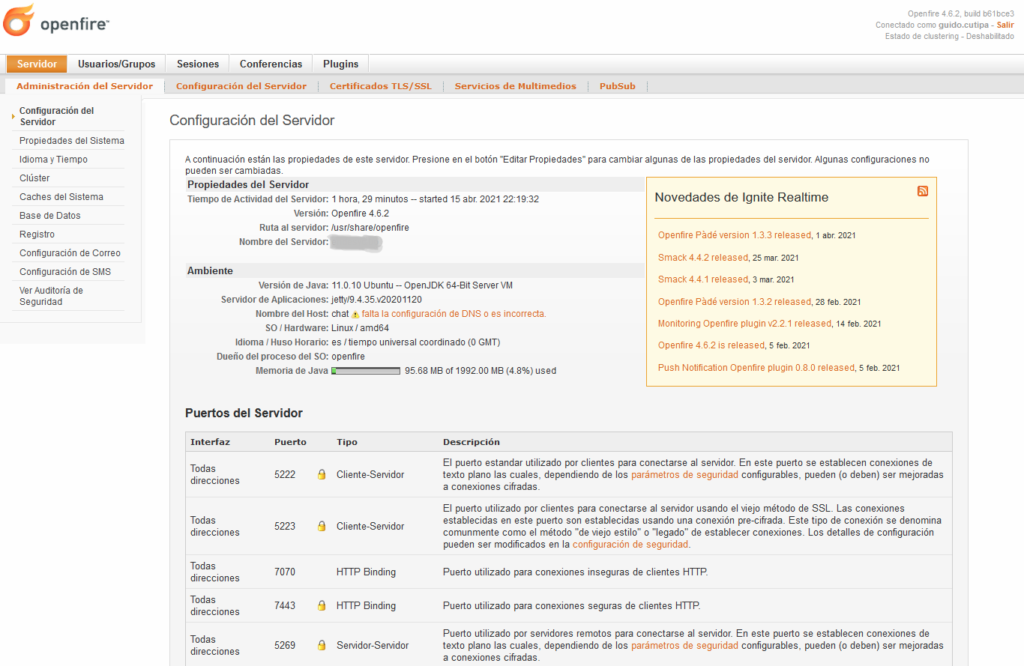Viewport: 1024px width, 666px height.
Task: Open news: Smack 4.4.2 released
Action: click(703, 257)
